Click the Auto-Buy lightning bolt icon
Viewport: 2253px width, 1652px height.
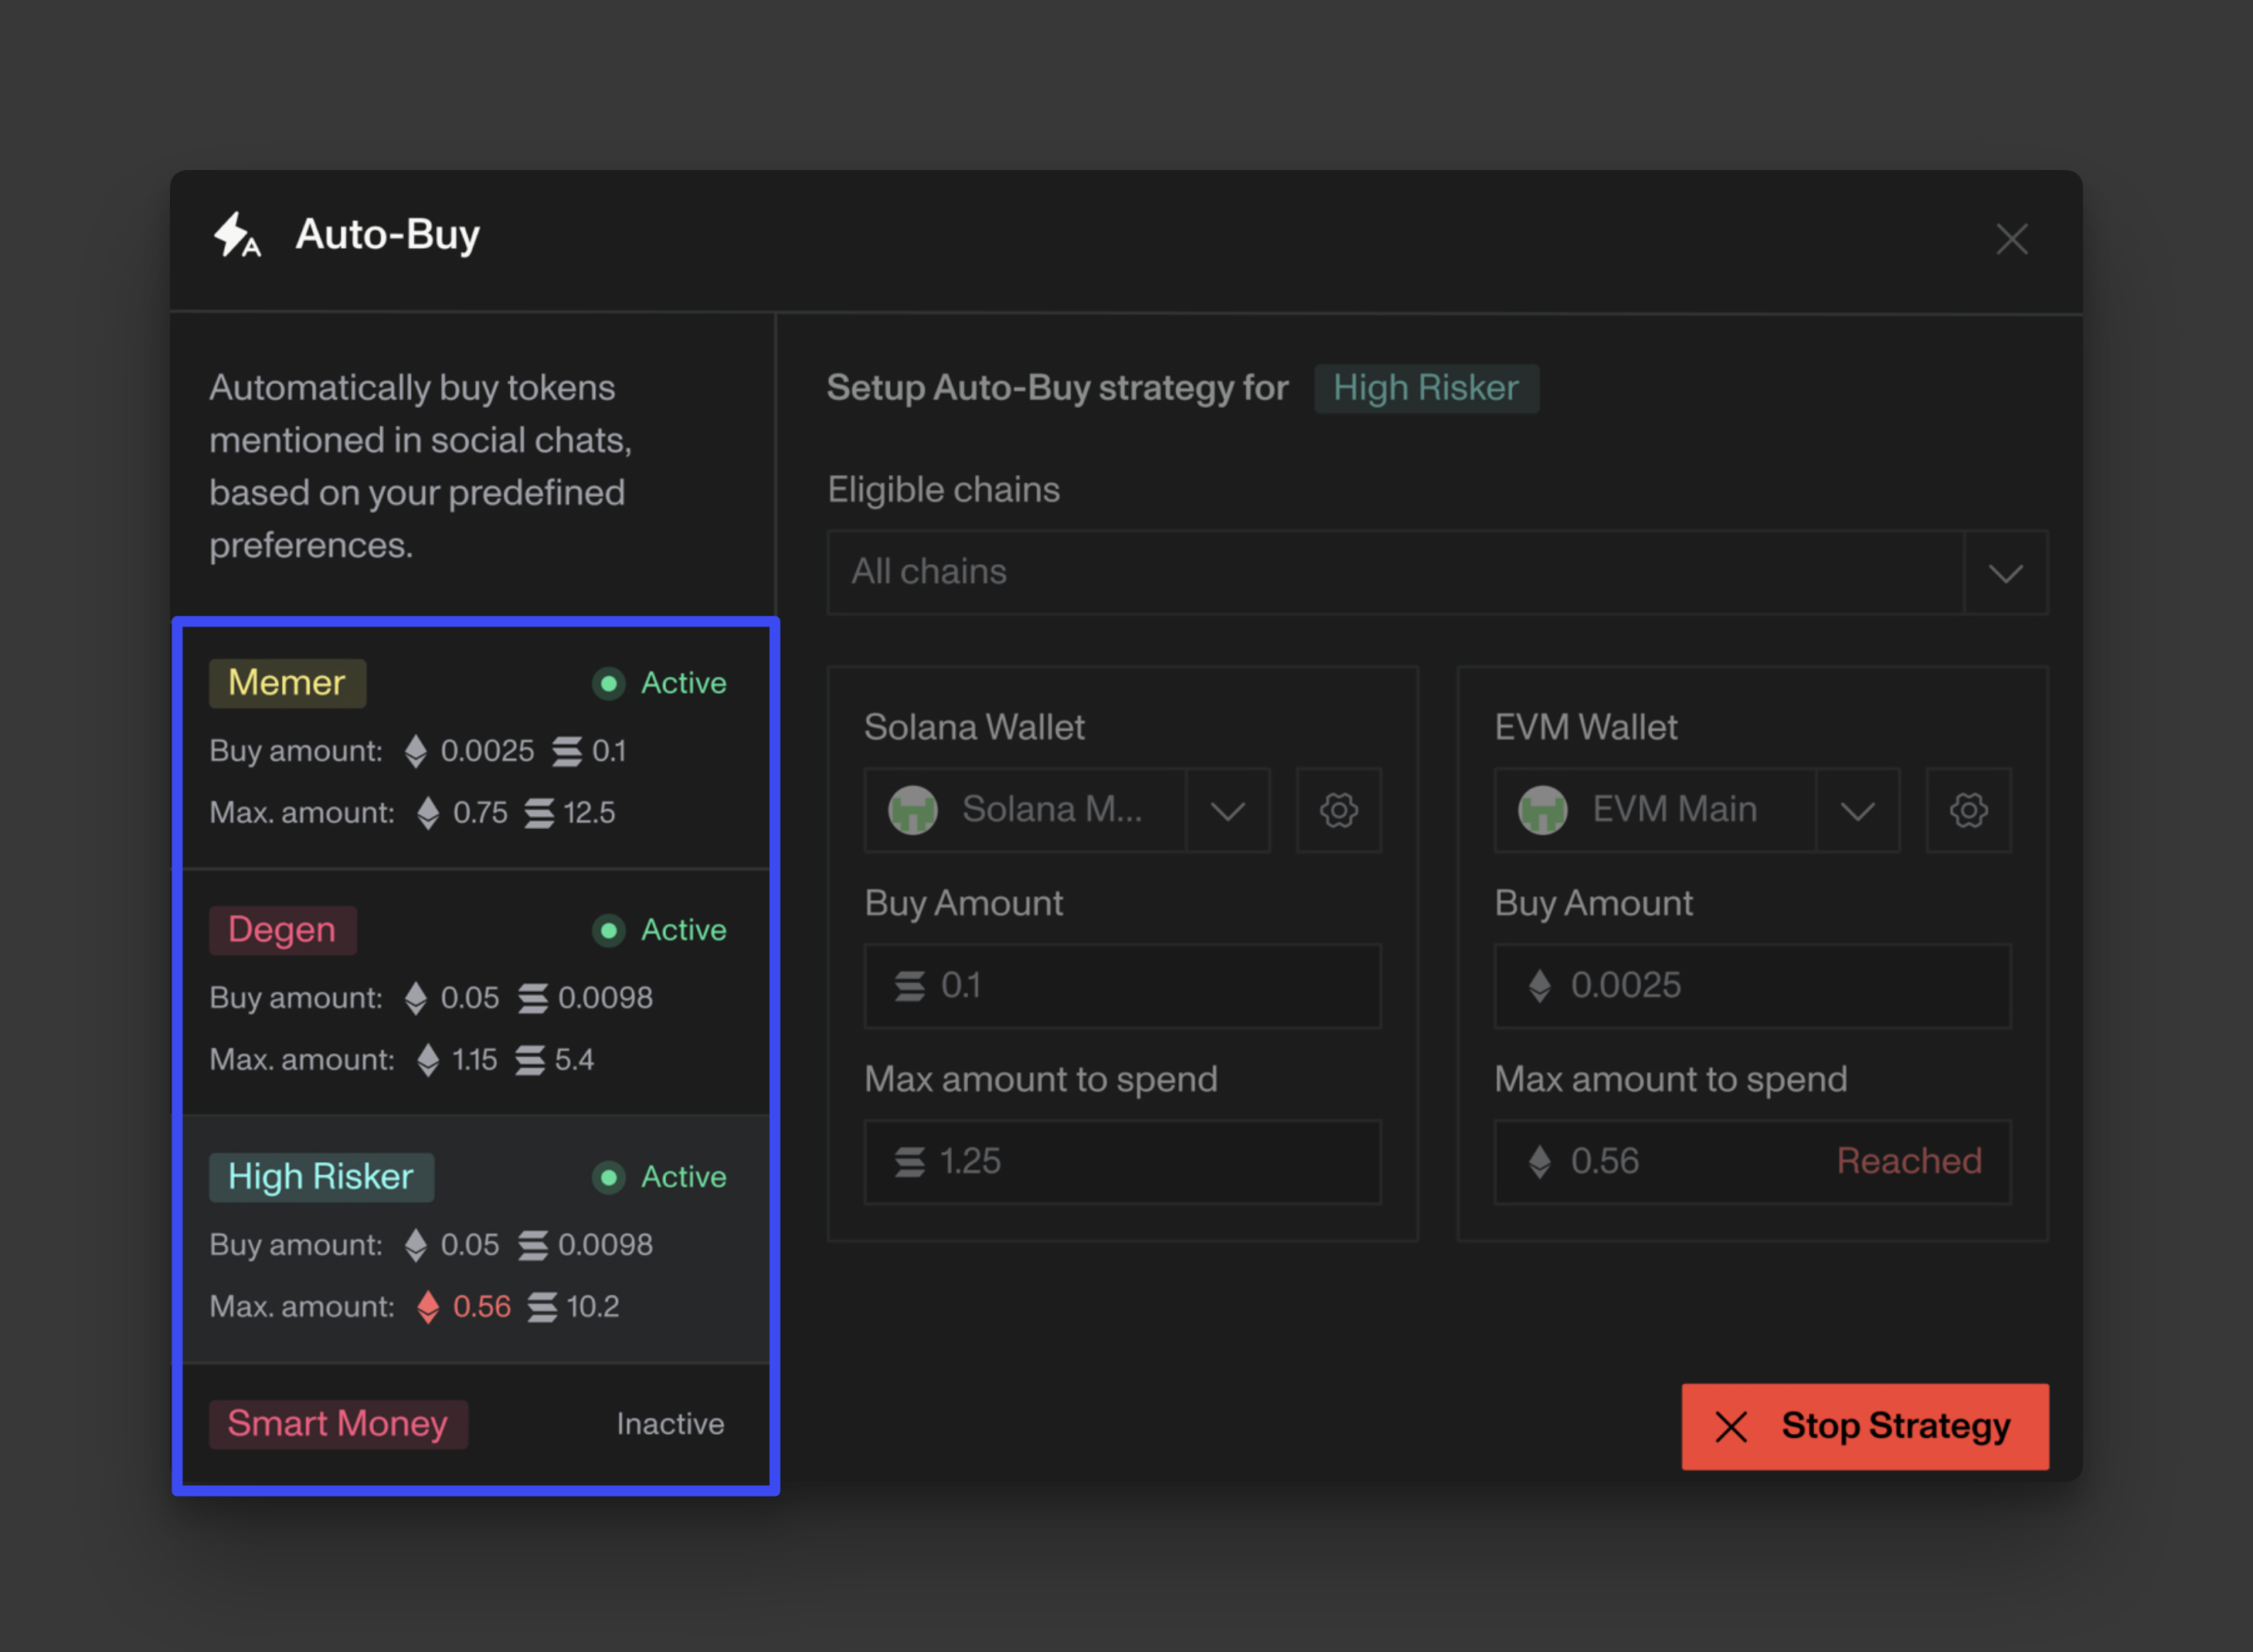pos(237,236)
